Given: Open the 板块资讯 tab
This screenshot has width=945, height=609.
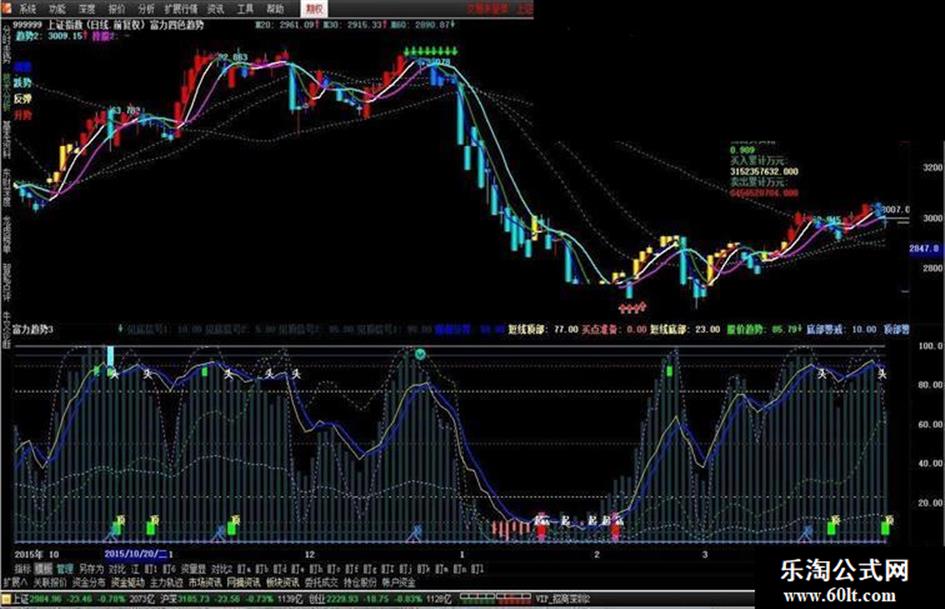Looking at the screenshot, I should point(283,583).
